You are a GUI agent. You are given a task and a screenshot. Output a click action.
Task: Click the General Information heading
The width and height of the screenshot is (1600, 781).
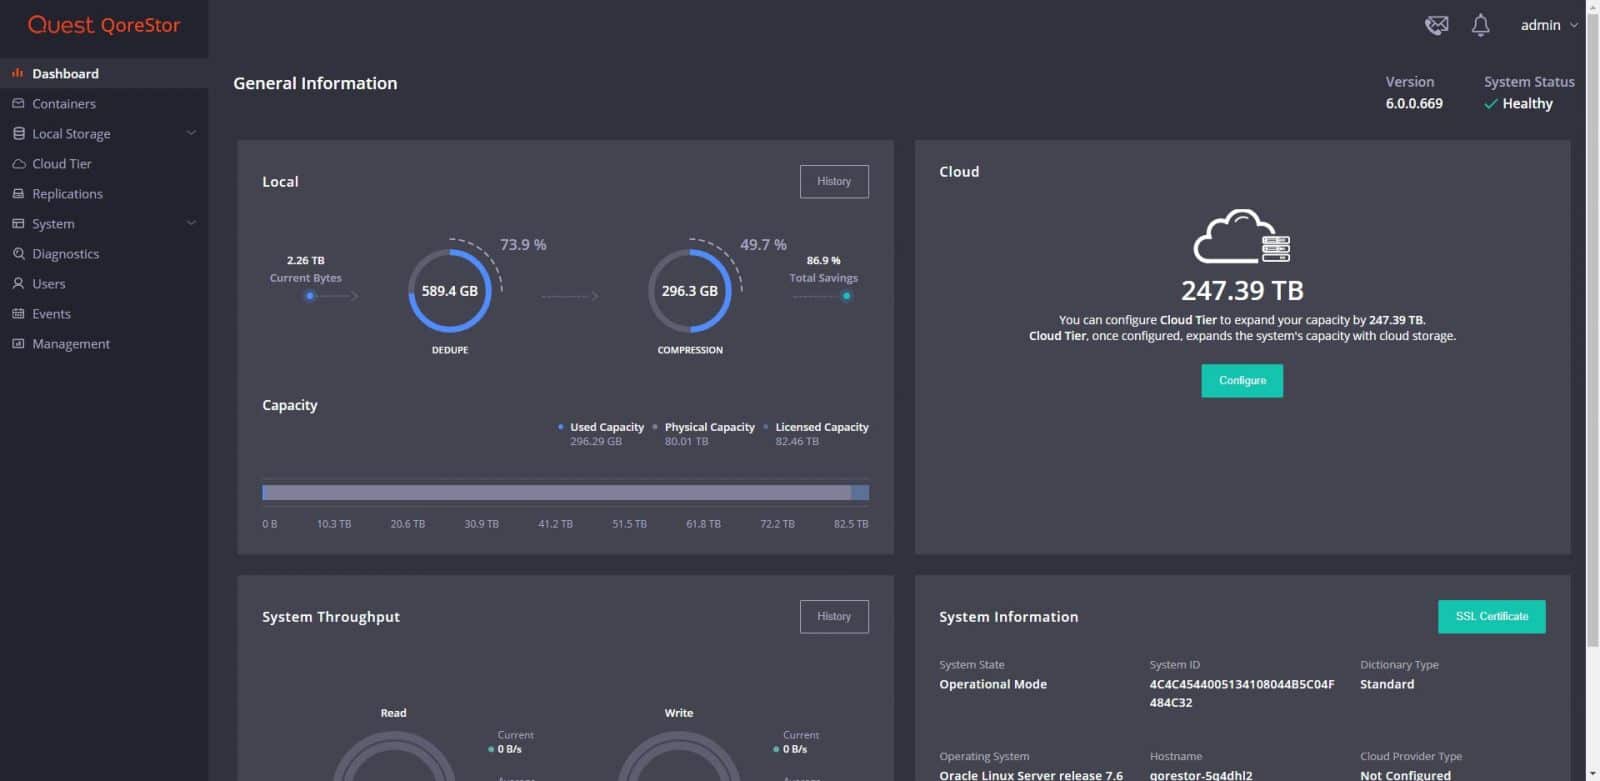(315, 83)
